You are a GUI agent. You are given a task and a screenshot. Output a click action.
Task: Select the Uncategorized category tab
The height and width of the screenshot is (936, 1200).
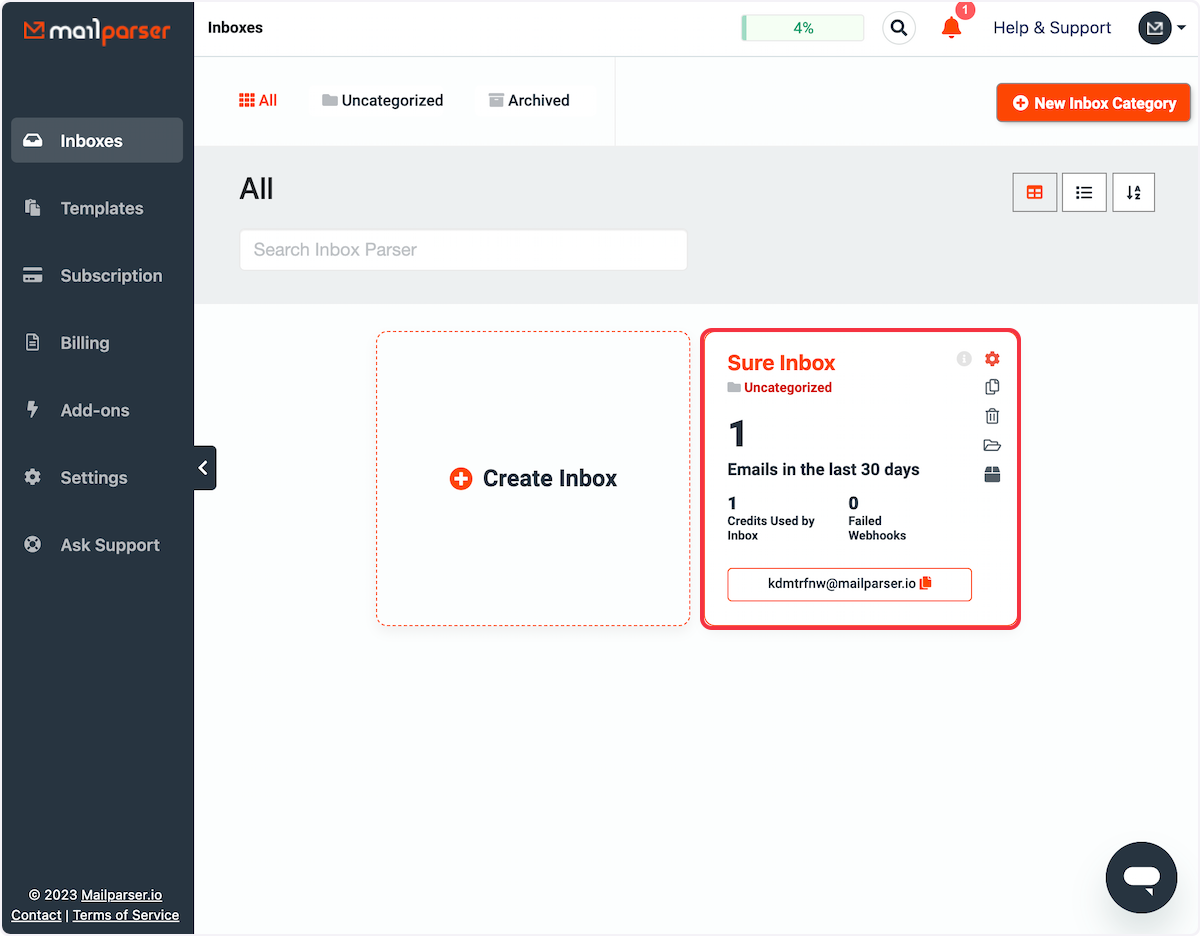[382, 100]
